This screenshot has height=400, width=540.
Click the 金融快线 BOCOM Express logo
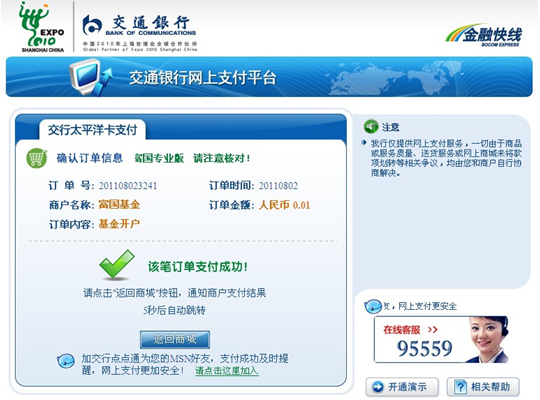pos(484,35)
